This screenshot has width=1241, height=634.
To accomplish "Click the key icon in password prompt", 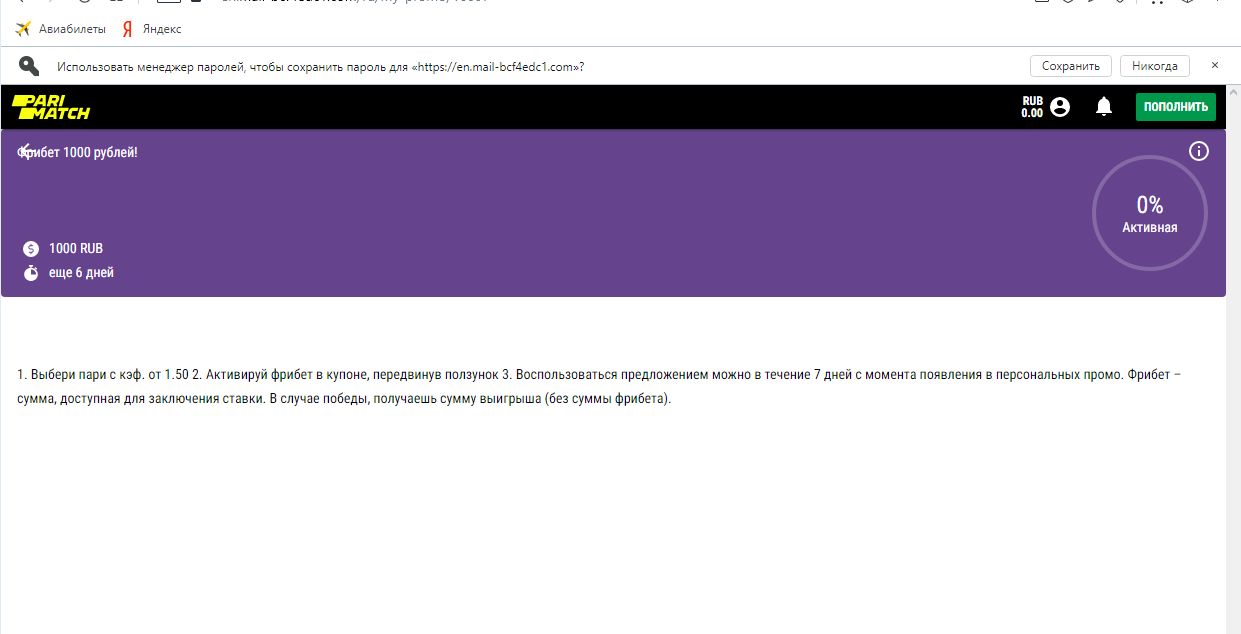I will click(x=29, y=66).
